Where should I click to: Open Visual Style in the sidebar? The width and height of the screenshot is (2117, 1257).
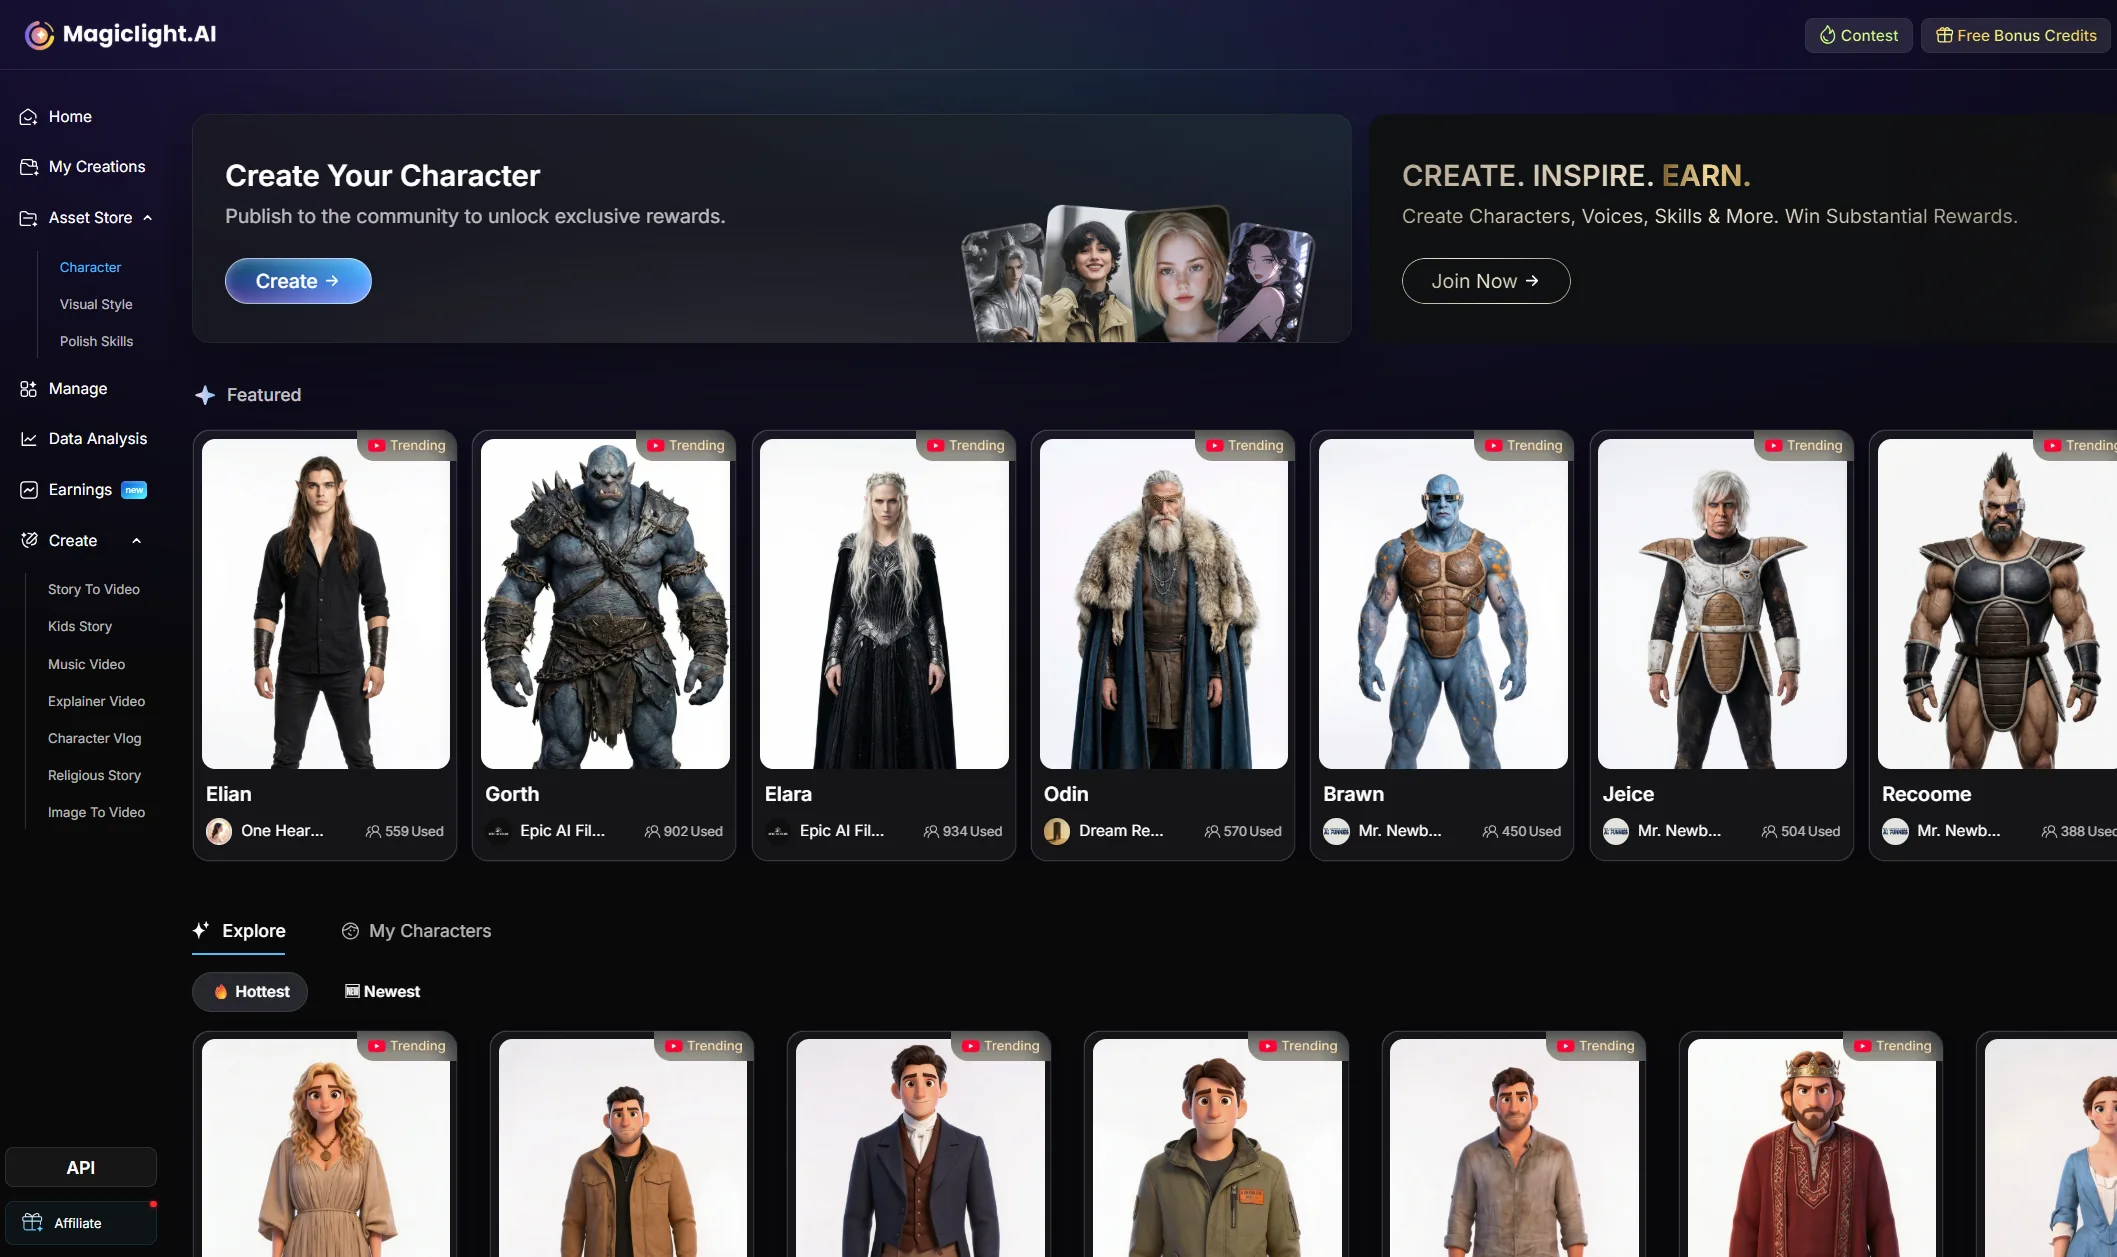coord(96,305)
